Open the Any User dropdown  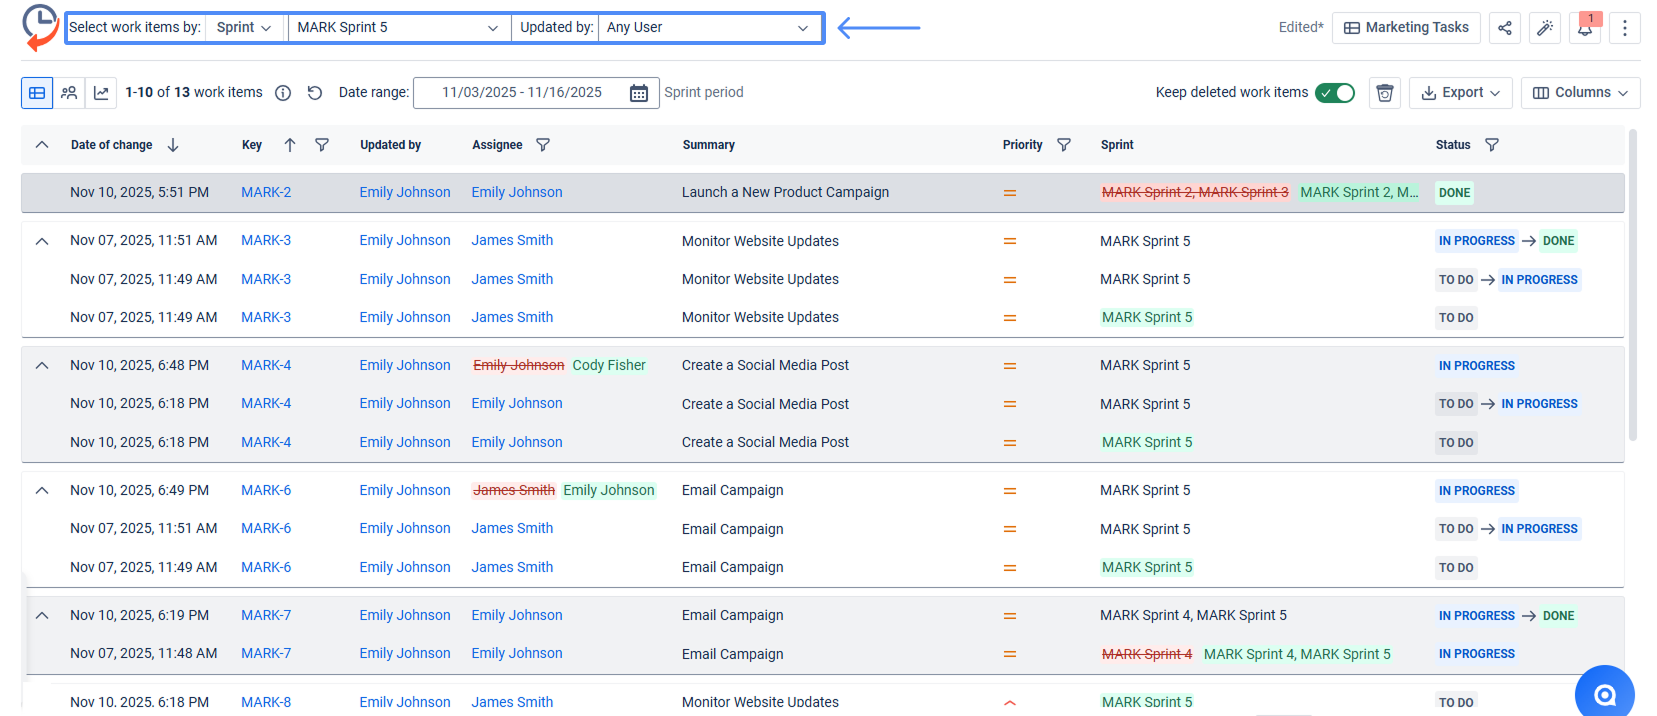[708, 28]
